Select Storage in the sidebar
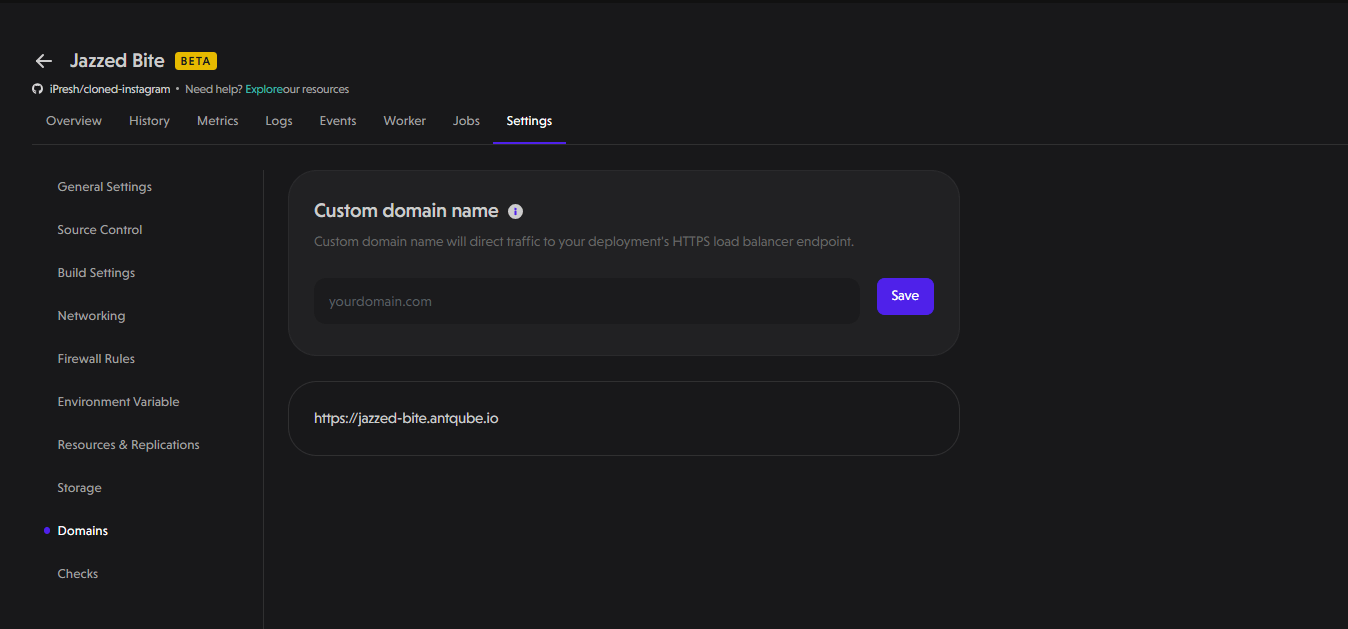Viewport: 1348px width, 629px height. click(79, 488)
